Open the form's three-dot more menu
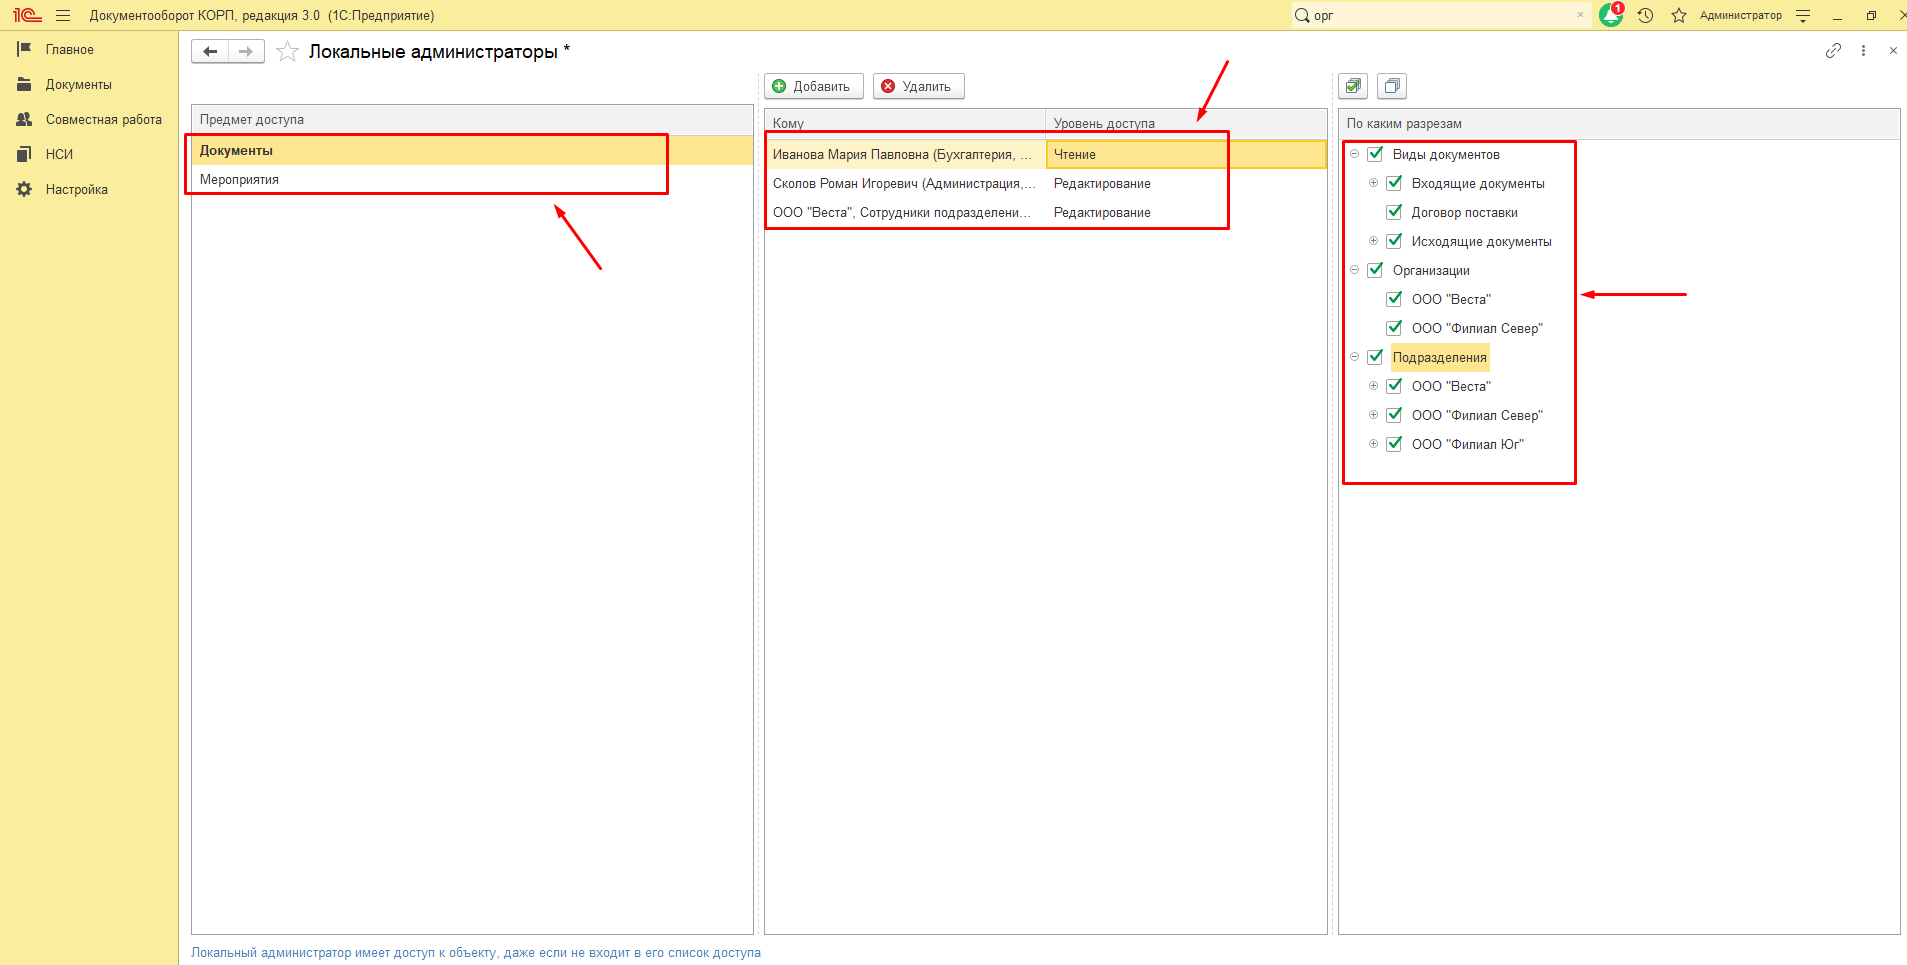This screenshot has height=965, width=1907. [x=1863, y=51]
